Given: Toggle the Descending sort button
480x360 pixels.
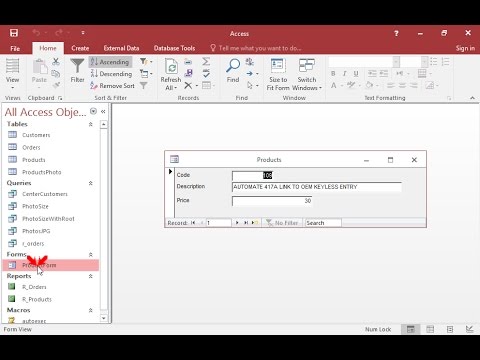Looking at the screenshot, I should 112,74.
